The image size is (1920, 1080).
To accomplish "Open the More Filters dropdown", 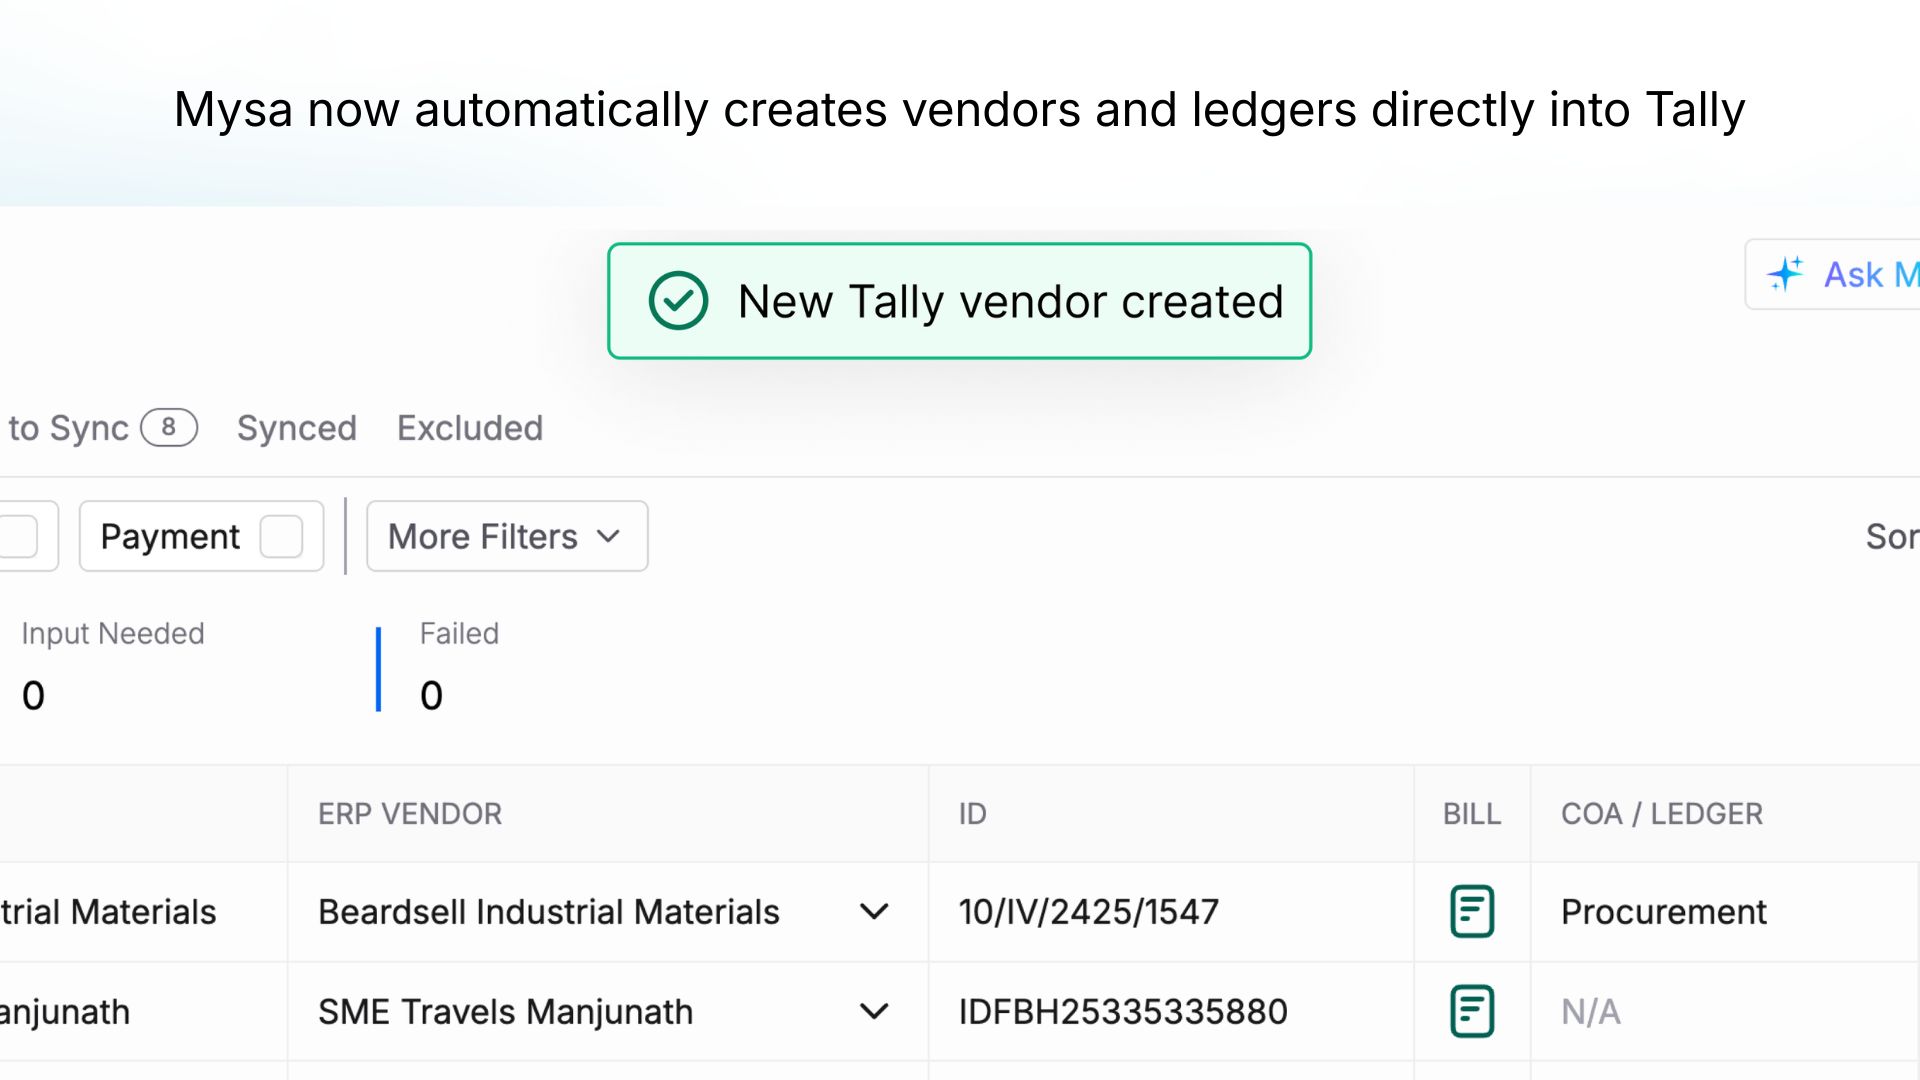I will [506, 536].
